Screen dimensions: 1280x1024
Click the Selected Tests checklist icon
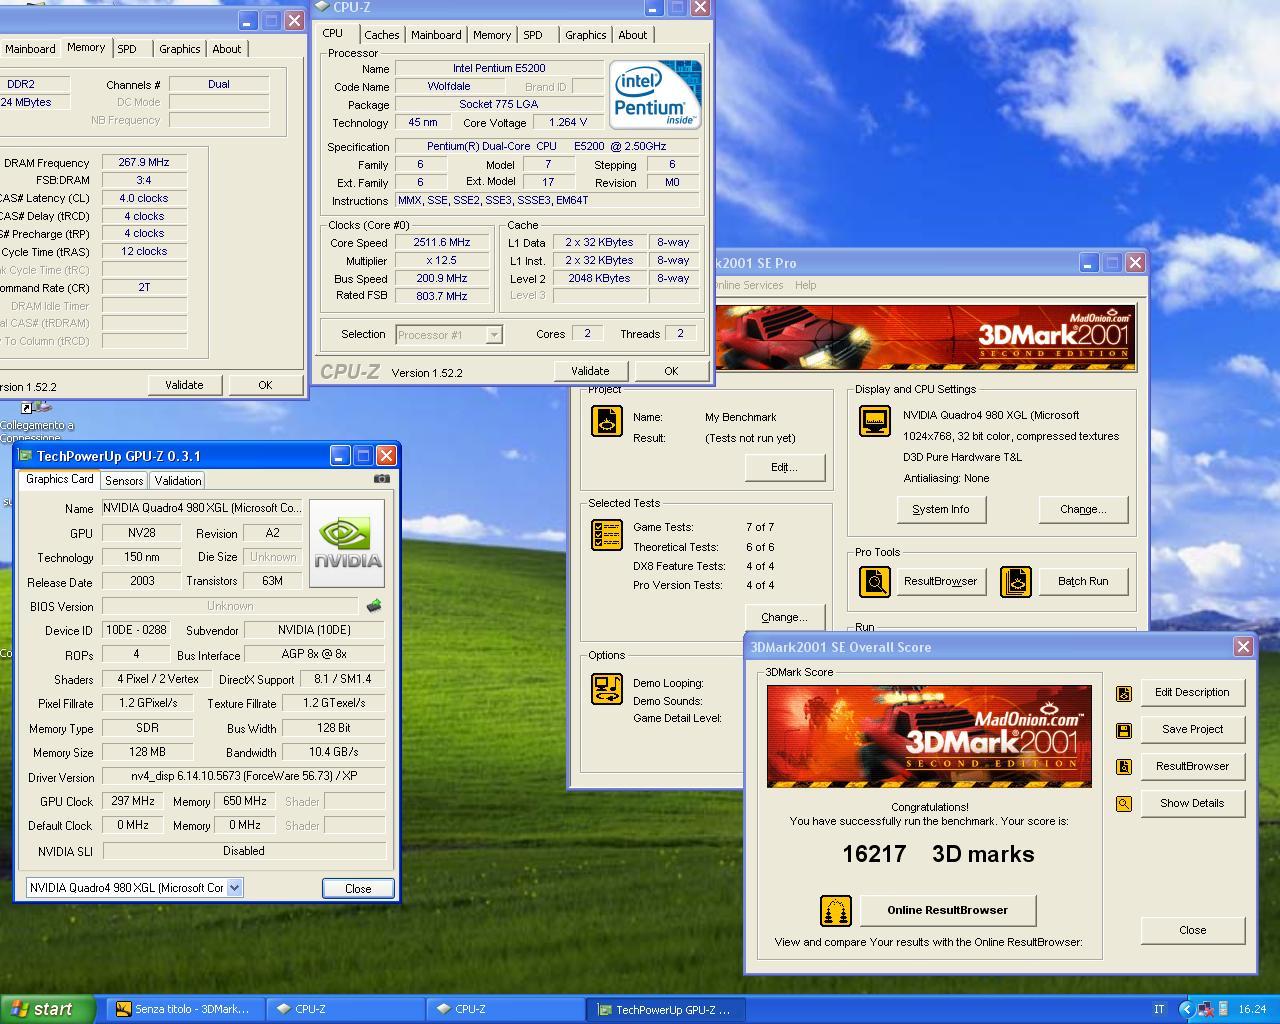click(x=607, y=535)
